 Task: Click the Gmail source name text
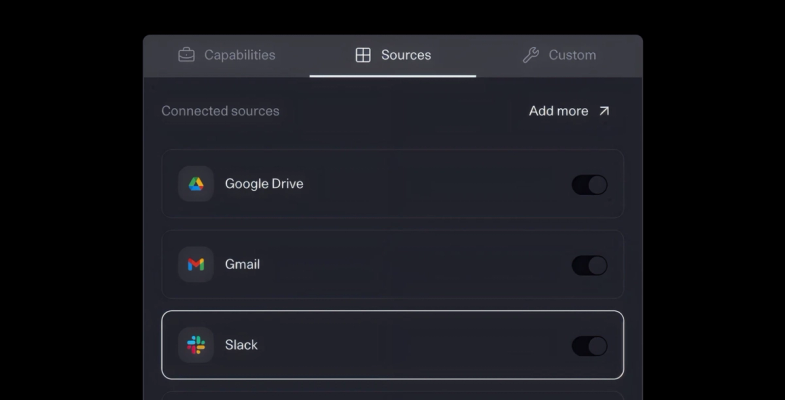[242, 265]
